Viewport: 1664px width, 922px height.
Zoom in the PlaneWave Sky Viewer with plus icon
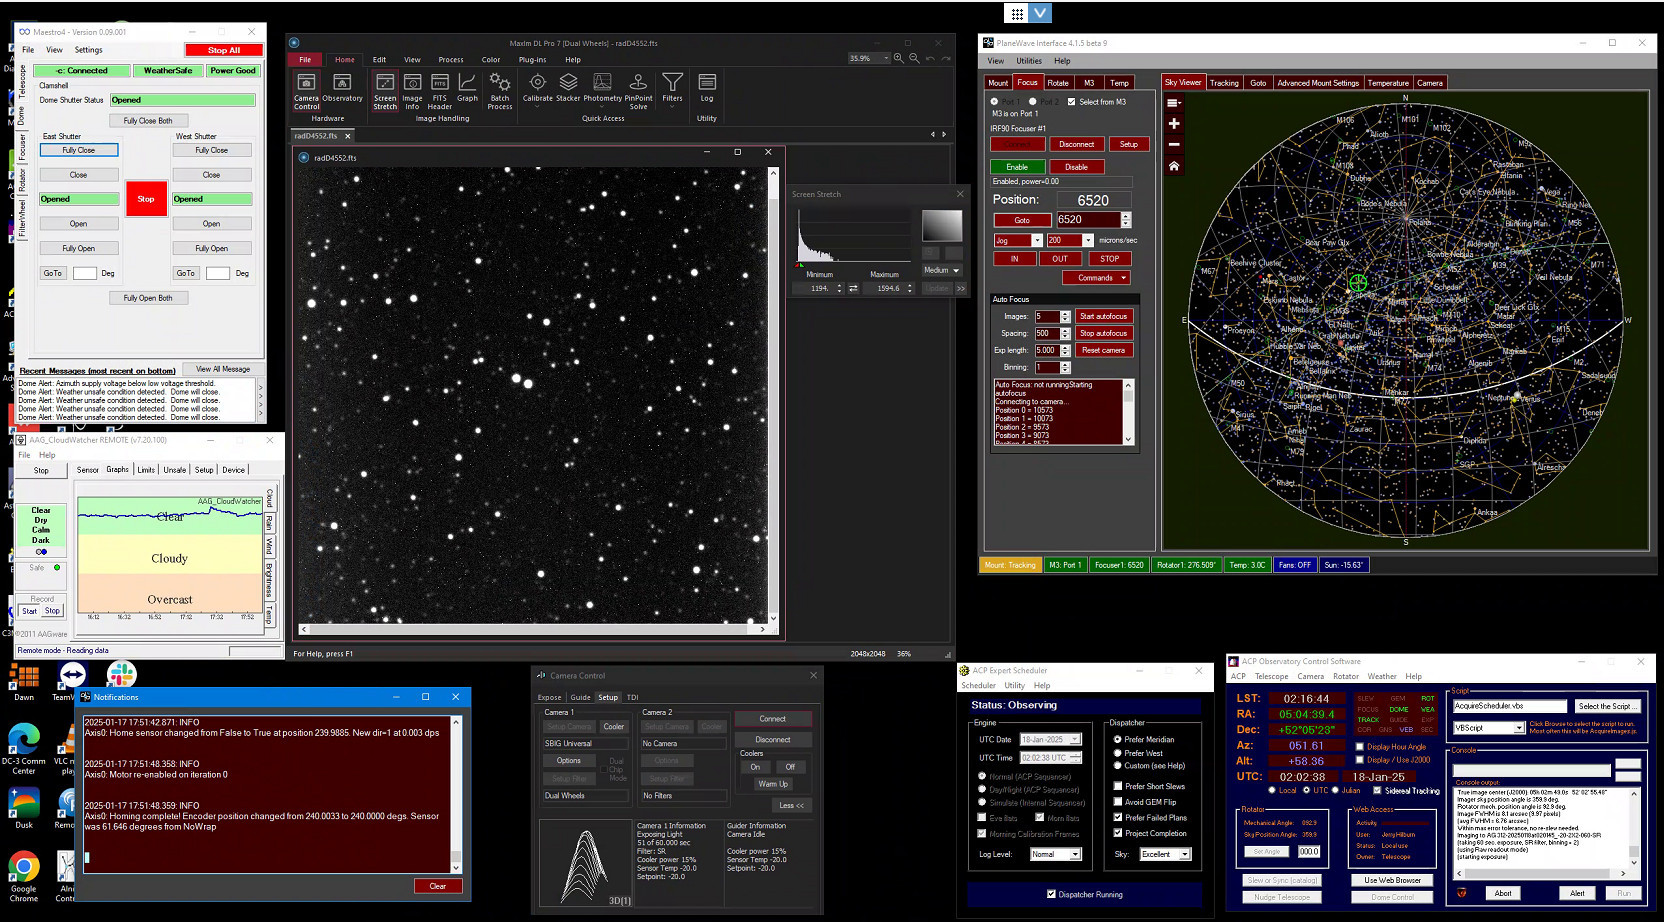pyautogui.click(x=1174, y=124)
